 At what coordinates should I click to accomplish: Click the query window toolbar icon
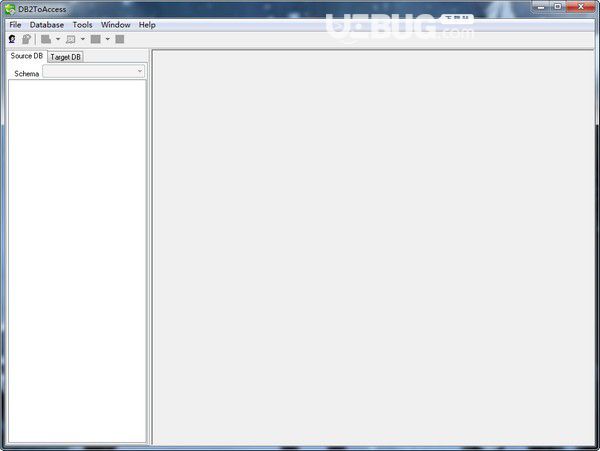point(71,39)
